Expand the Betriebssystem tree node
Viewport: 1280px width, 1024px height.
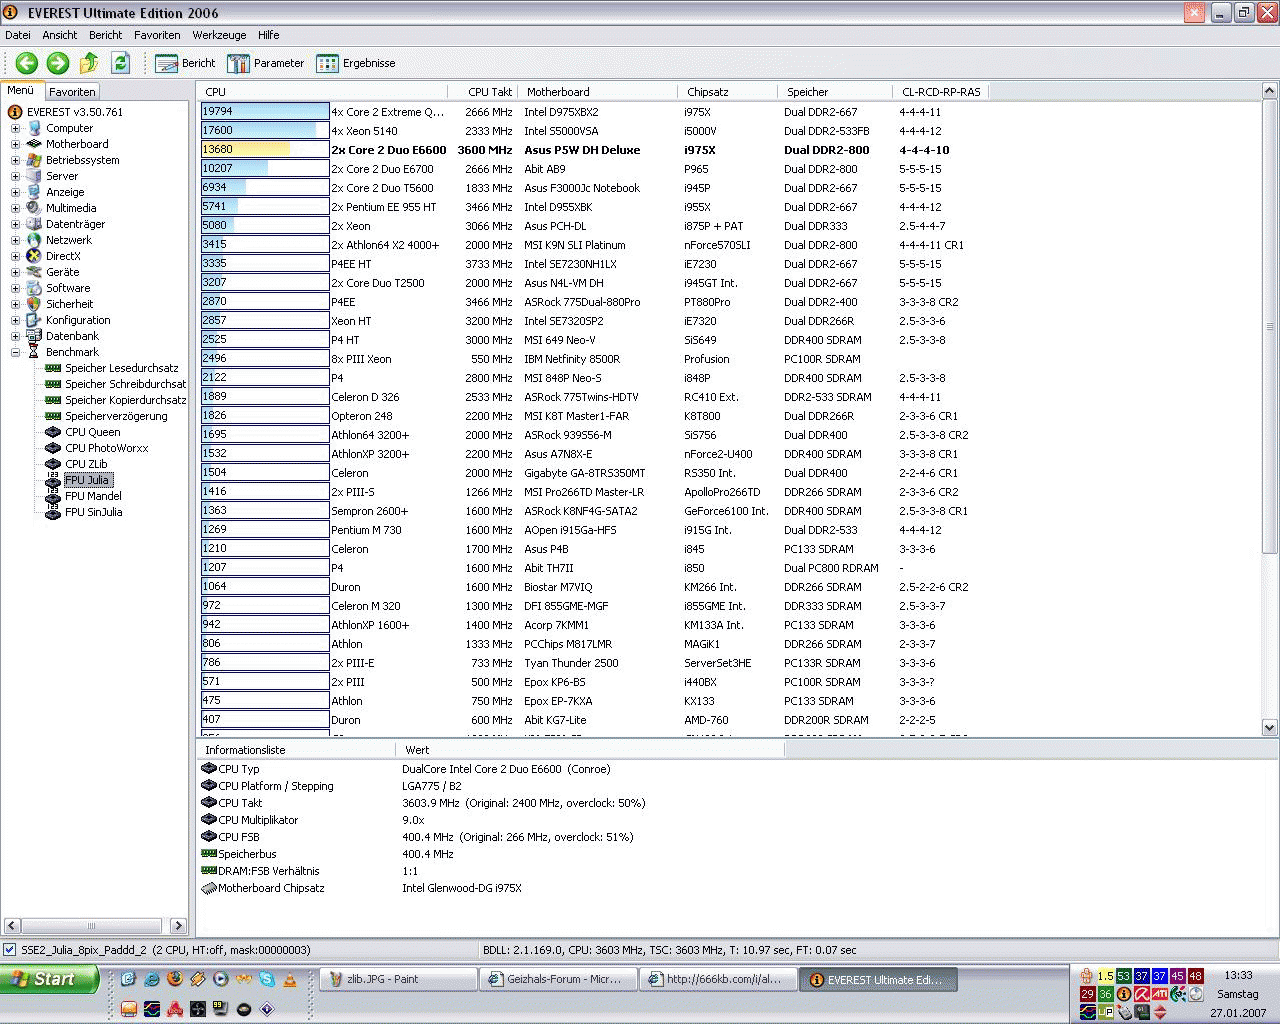pos(15,160)
